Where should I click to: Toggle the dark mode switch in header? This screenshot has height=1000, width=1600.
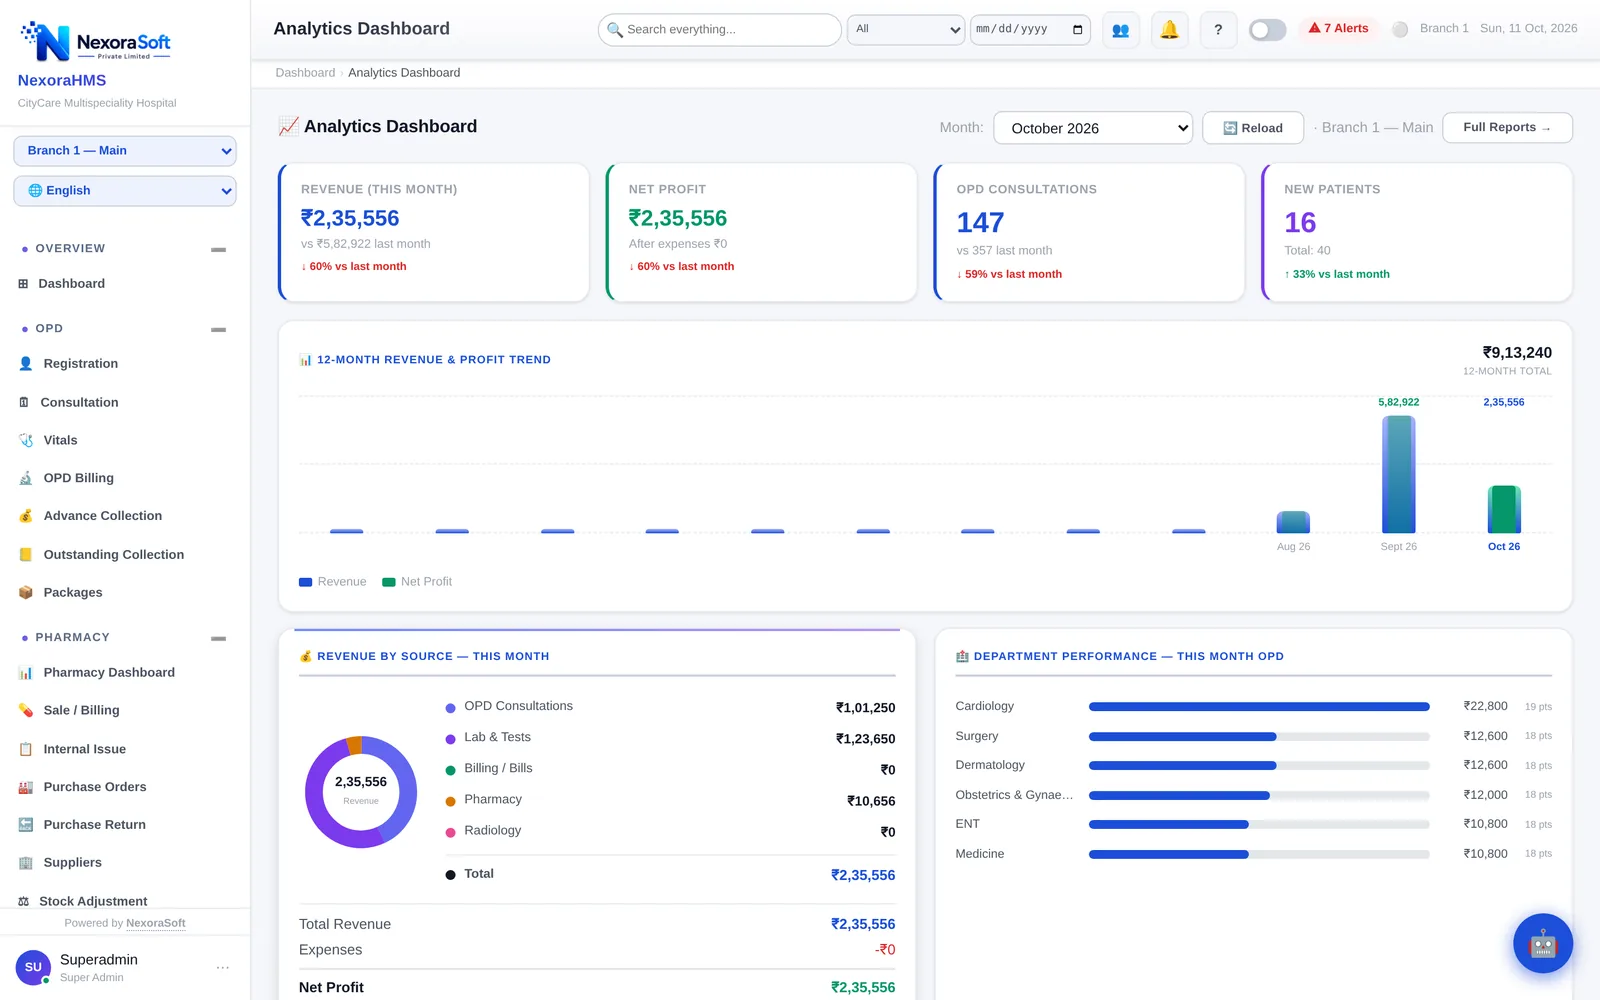tap(1267, 30)
